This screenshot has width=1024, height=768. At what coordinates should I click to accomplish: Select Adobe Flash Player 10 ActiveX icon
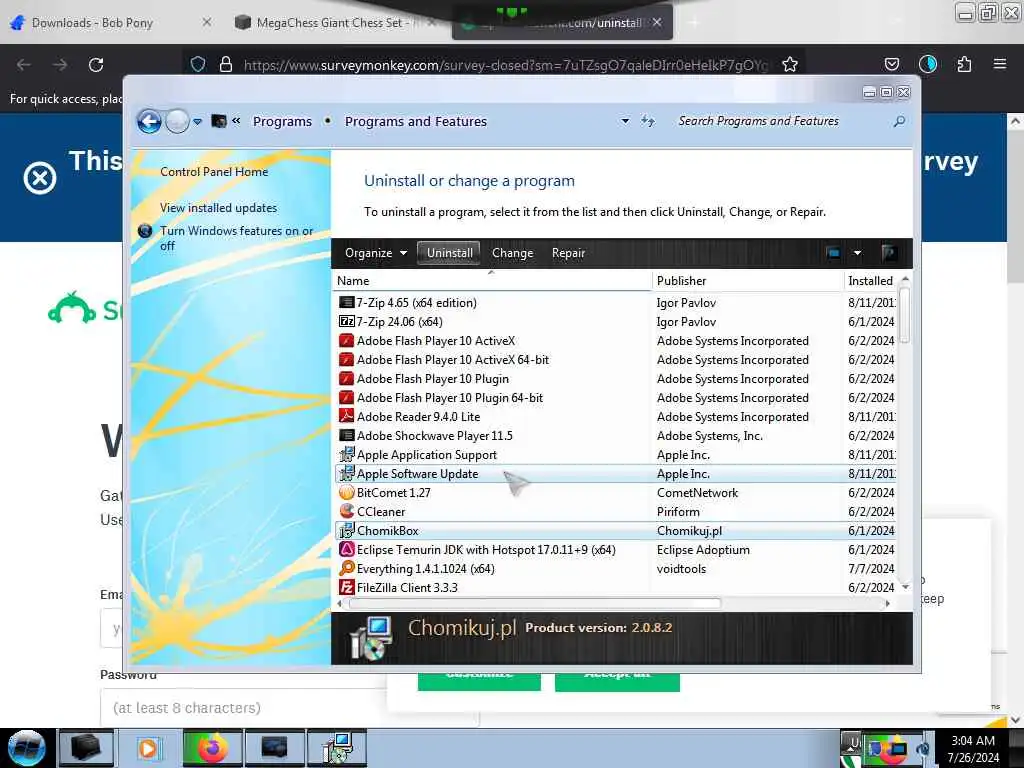(x=346, y=341)
